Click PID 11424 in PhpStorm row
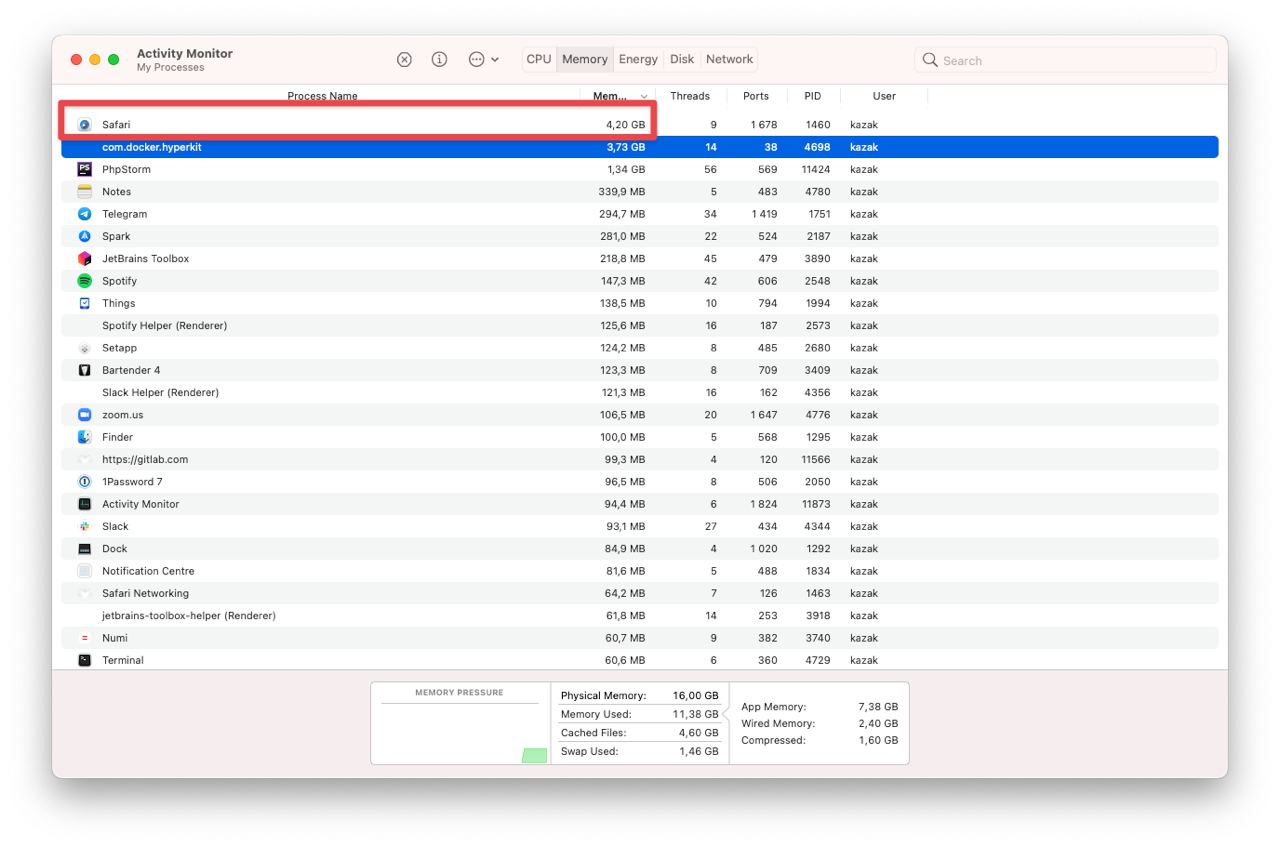The width and height of the screenshot is (1280, 847). [816, 170]
